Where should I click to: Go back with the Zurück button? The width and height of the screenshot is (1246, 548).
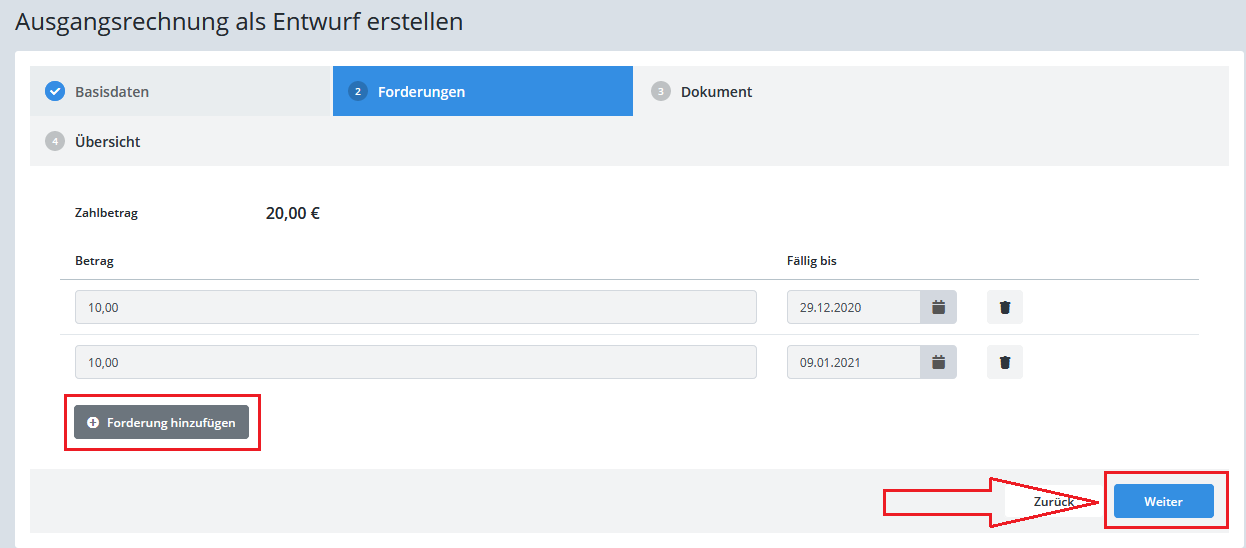pos(1054,501)
